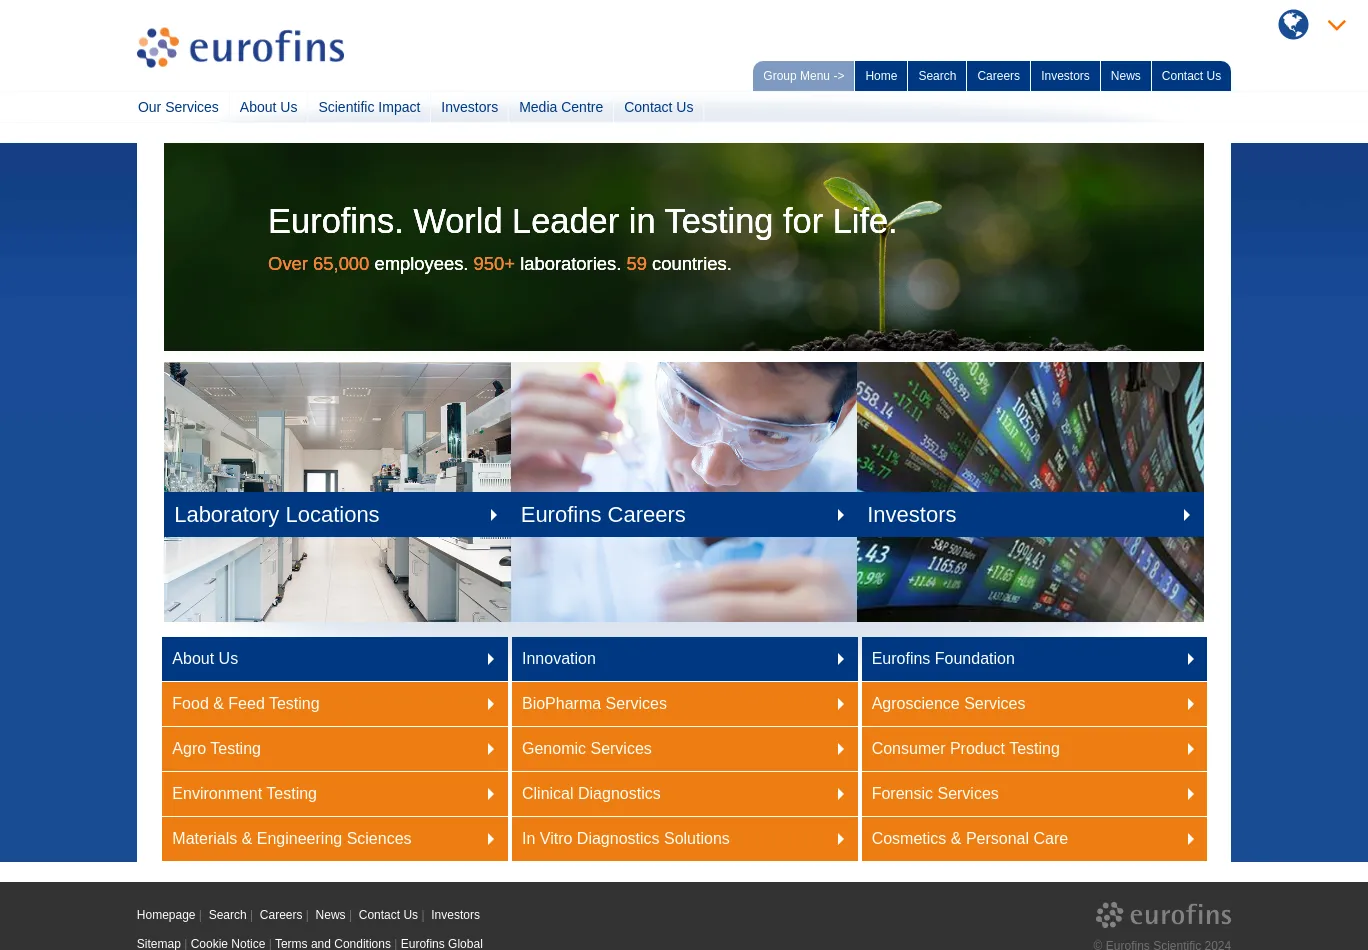
Task: Open the Search tab in top bar
Action: [x=937, y=76]
